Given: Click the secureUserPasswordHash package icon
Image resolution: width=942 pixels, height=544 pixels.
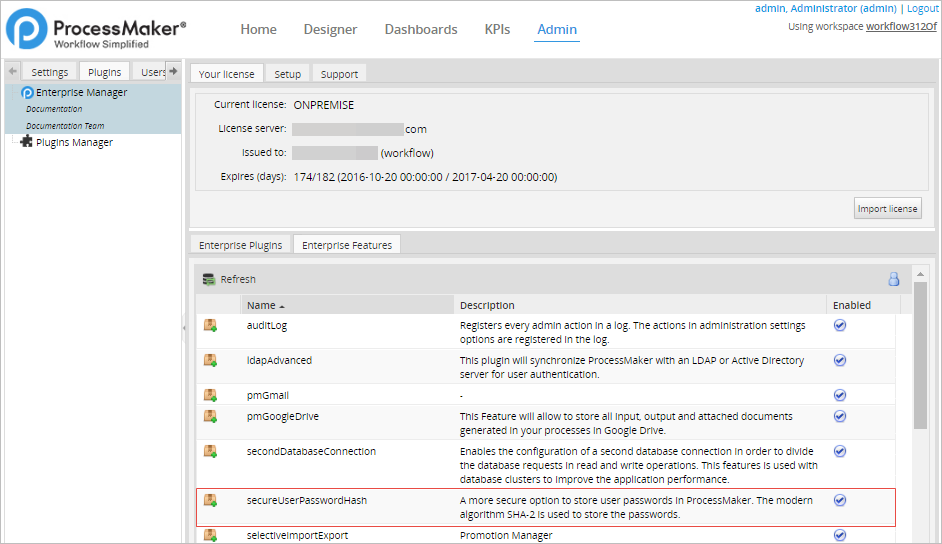Looking at the screenshot, I should [x=210, y=500].
